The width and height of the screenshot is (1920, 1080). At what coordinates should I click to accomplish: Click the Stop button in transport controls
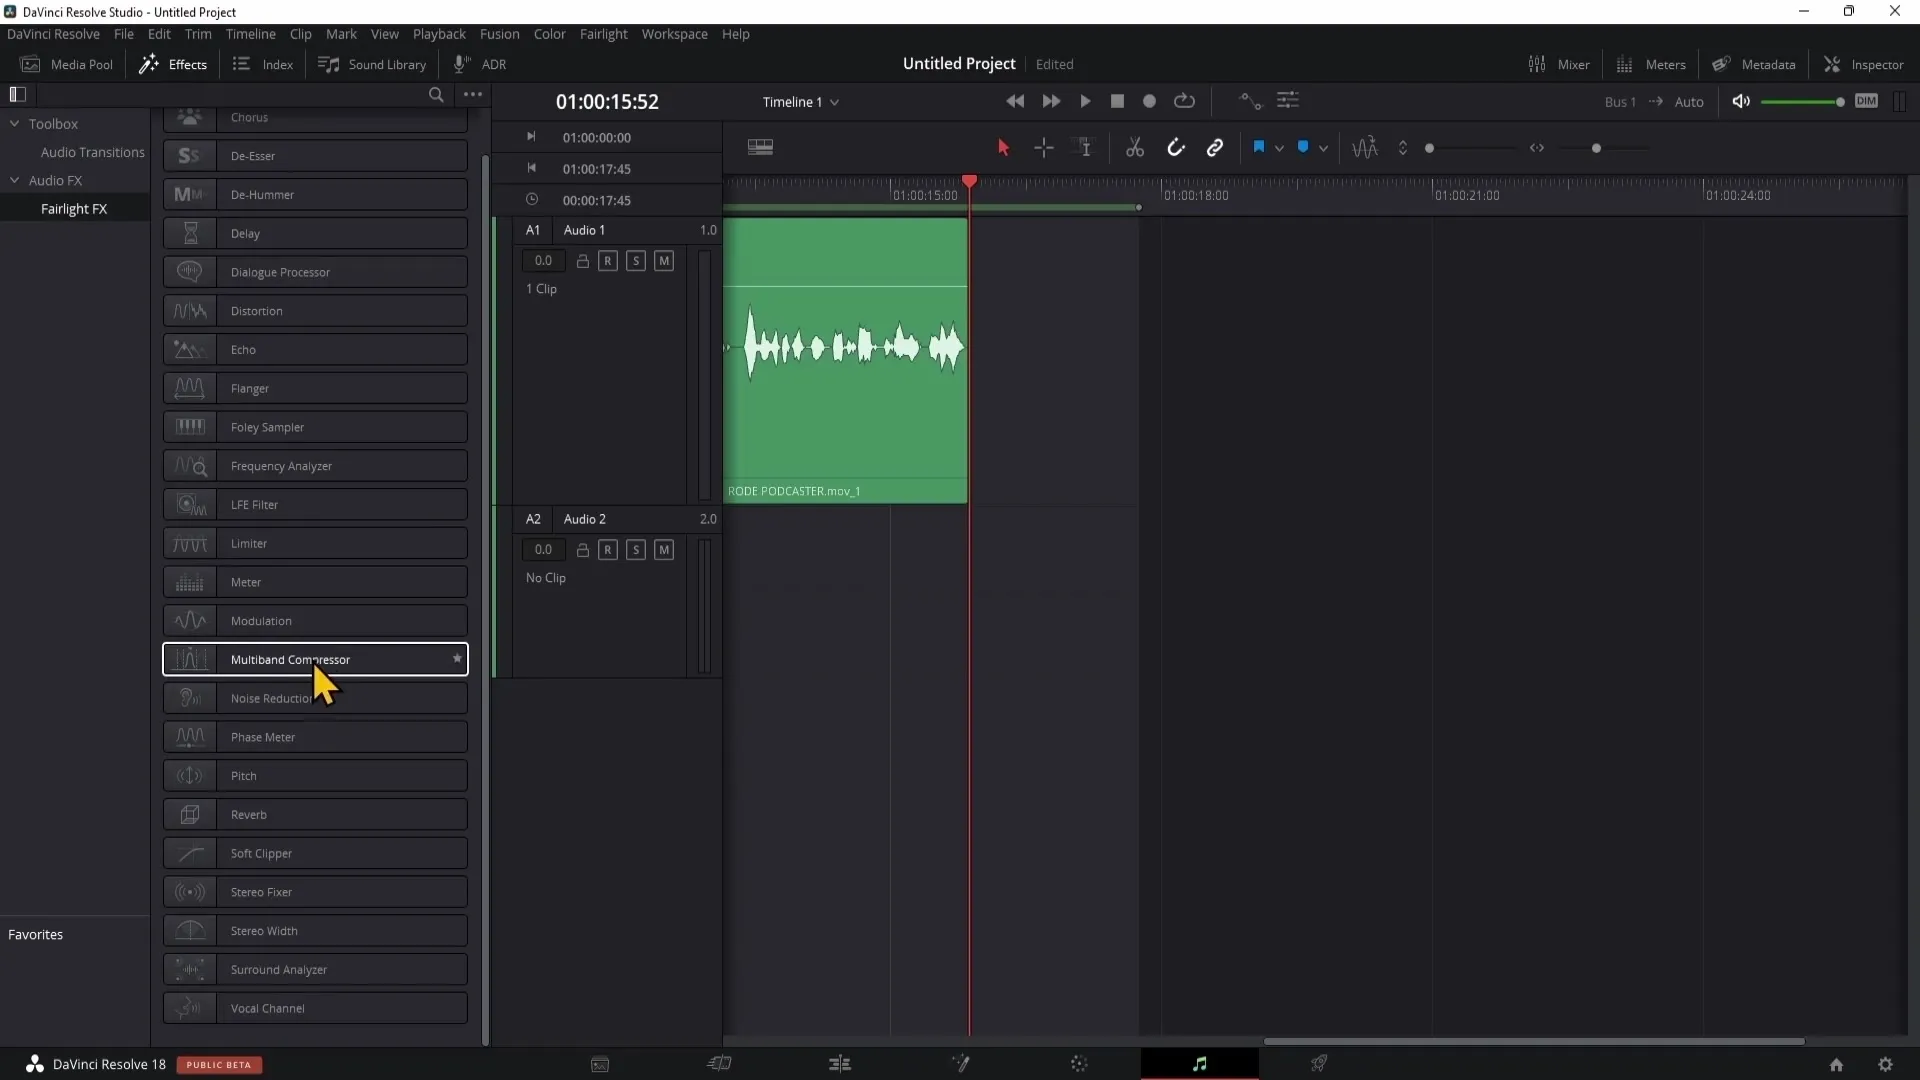[x=1117, y=102]
